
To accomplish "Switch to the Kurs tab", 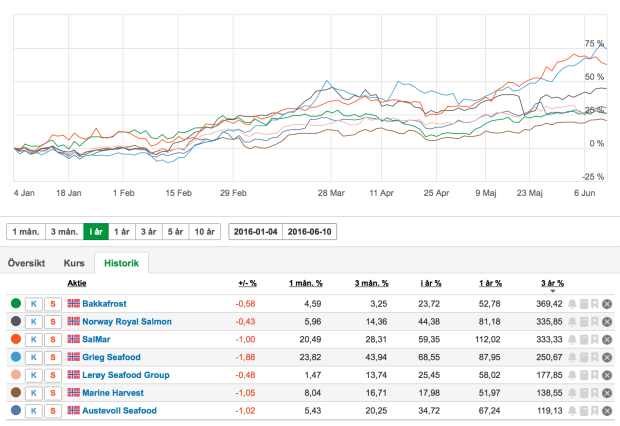I will click(74, 263).
